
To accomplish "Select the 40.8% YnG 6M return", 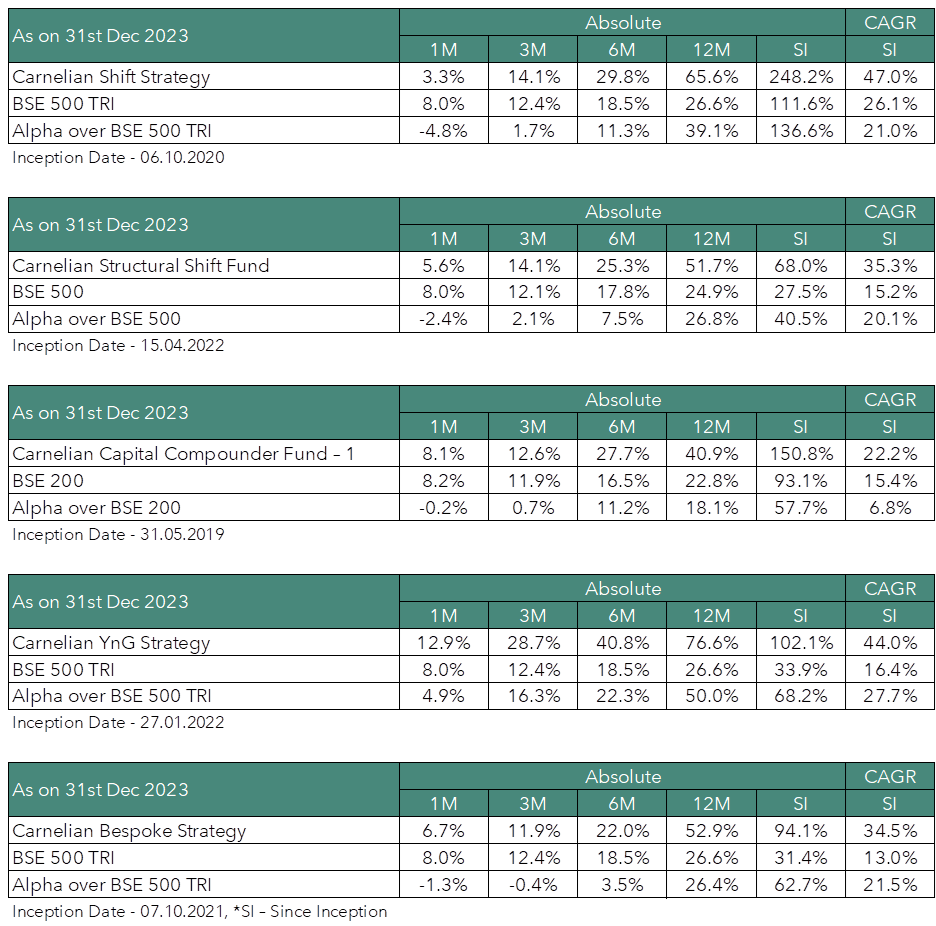I will 622,643.
